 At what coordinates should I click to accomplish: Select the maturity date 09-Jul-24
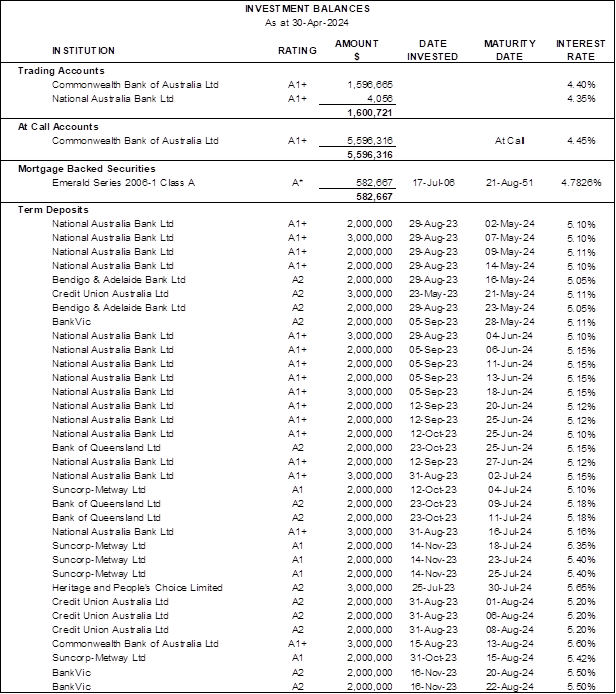pyautogui.click(x=509, y=504)
